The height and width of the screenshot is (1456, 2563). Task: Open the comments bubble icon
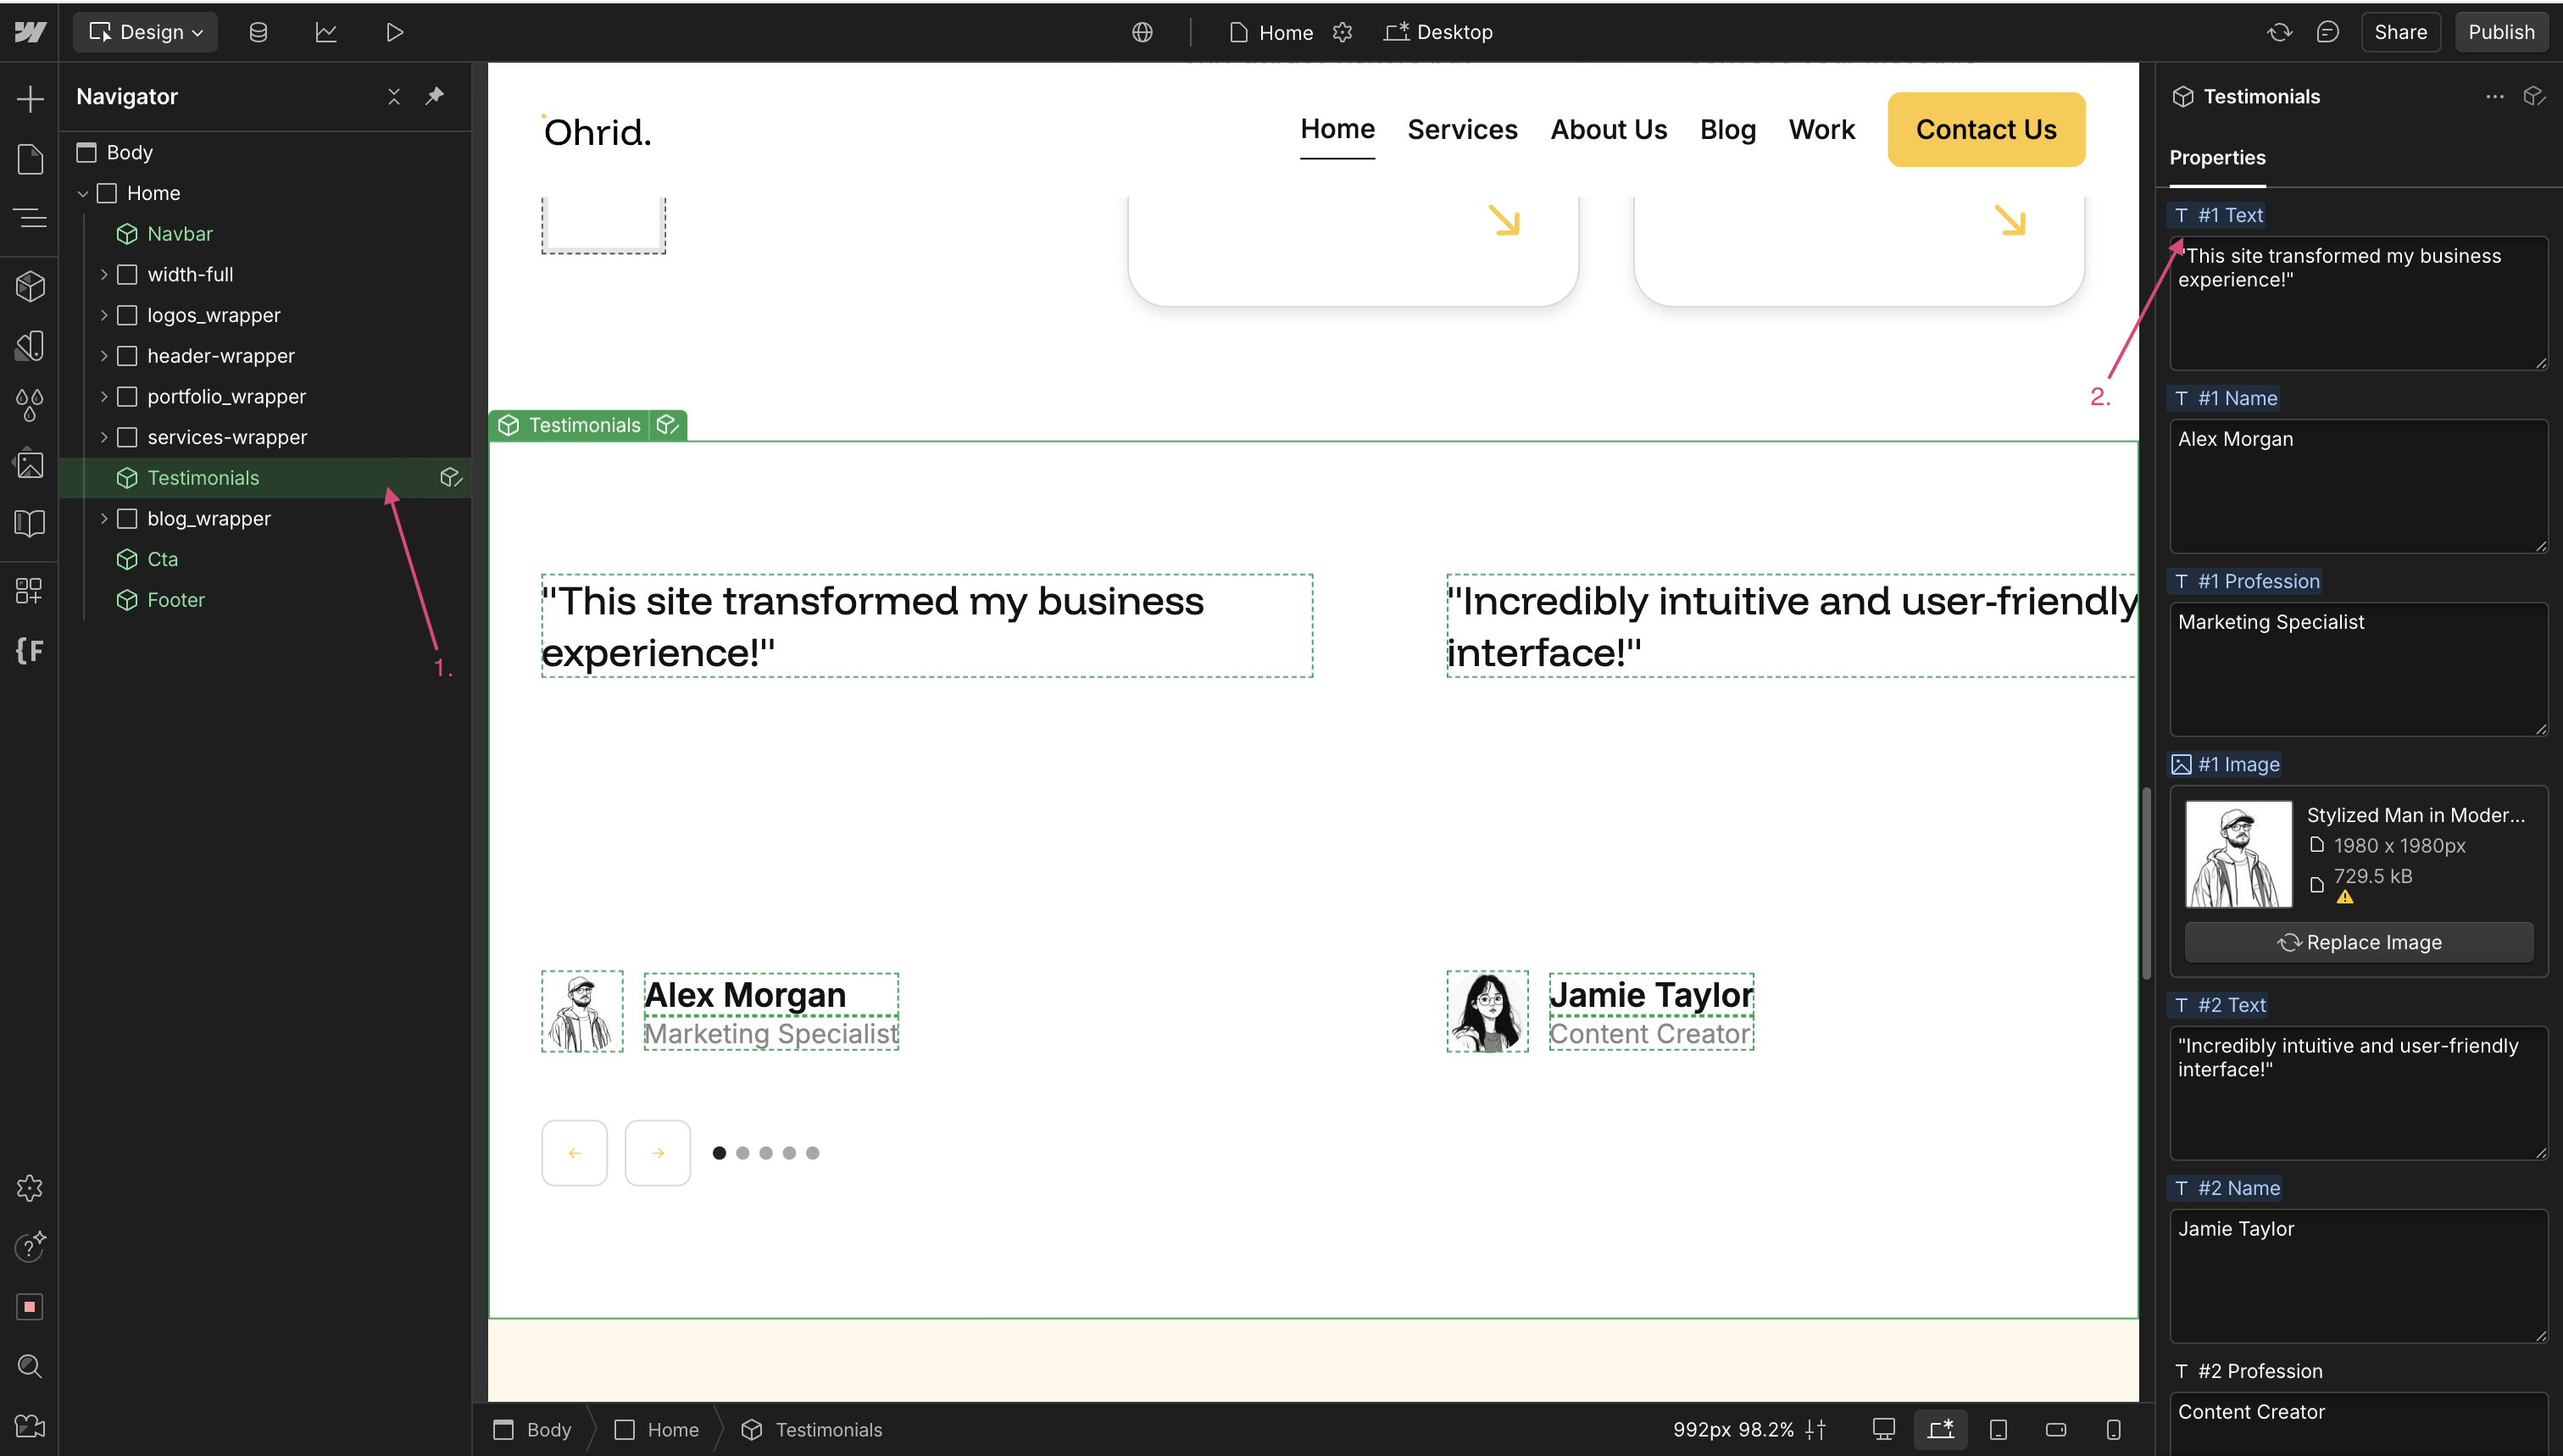(2328, 32)
